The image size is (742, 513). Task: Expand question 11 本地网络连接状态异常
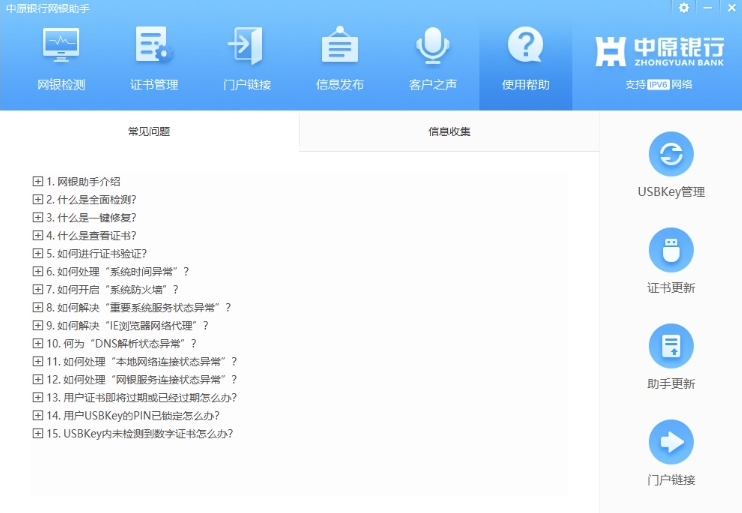click(x=38, y=361)
